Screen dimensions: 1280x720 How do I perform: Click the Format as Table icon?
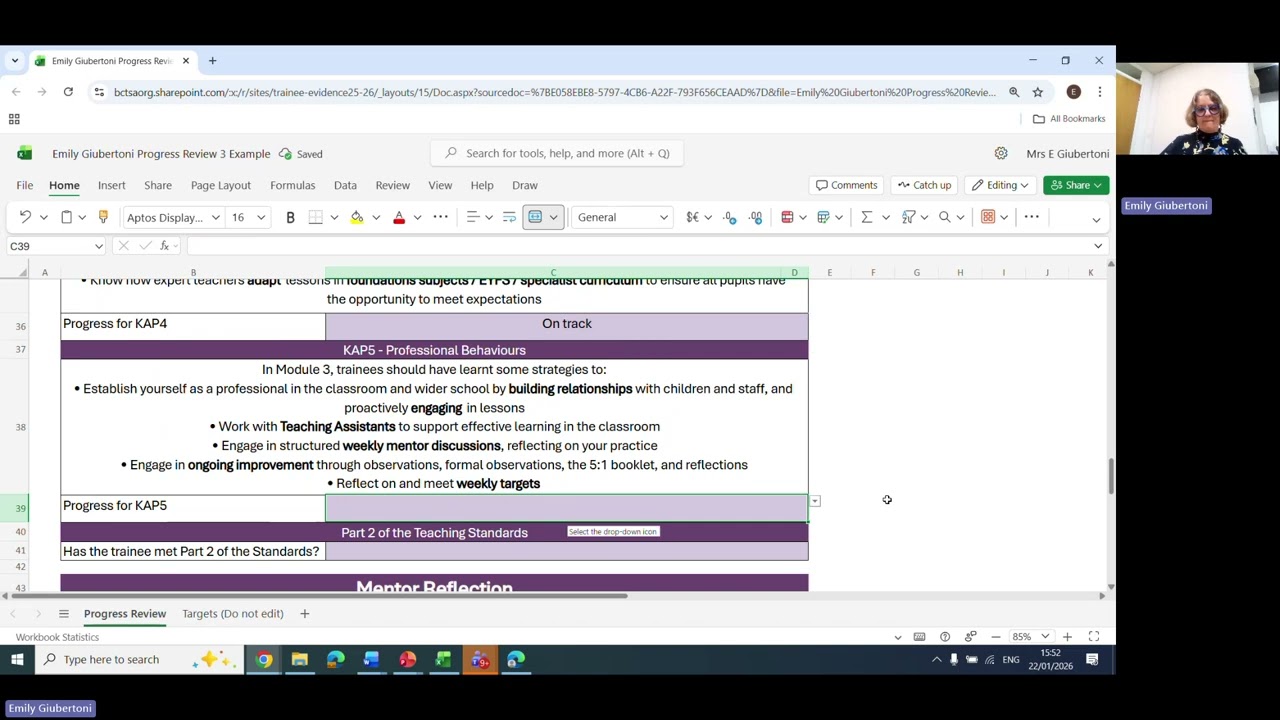pyautogui.click(x=823, y=217)
